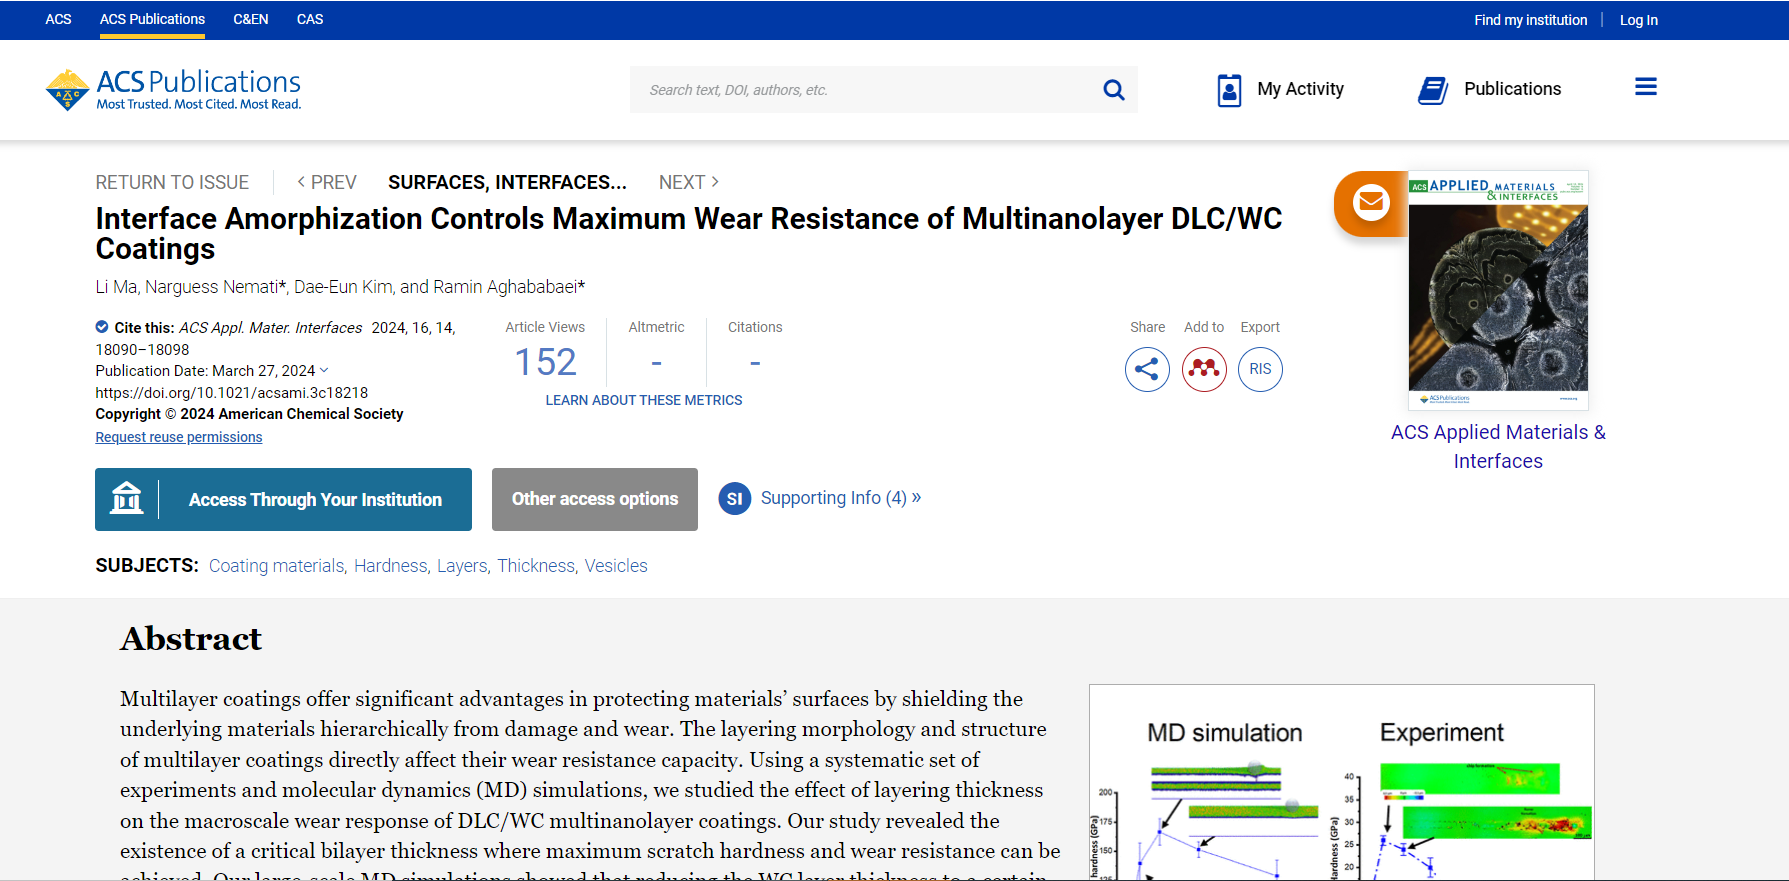
Task: Click the ACS Publications logo
Action: [x=174, y=90]
